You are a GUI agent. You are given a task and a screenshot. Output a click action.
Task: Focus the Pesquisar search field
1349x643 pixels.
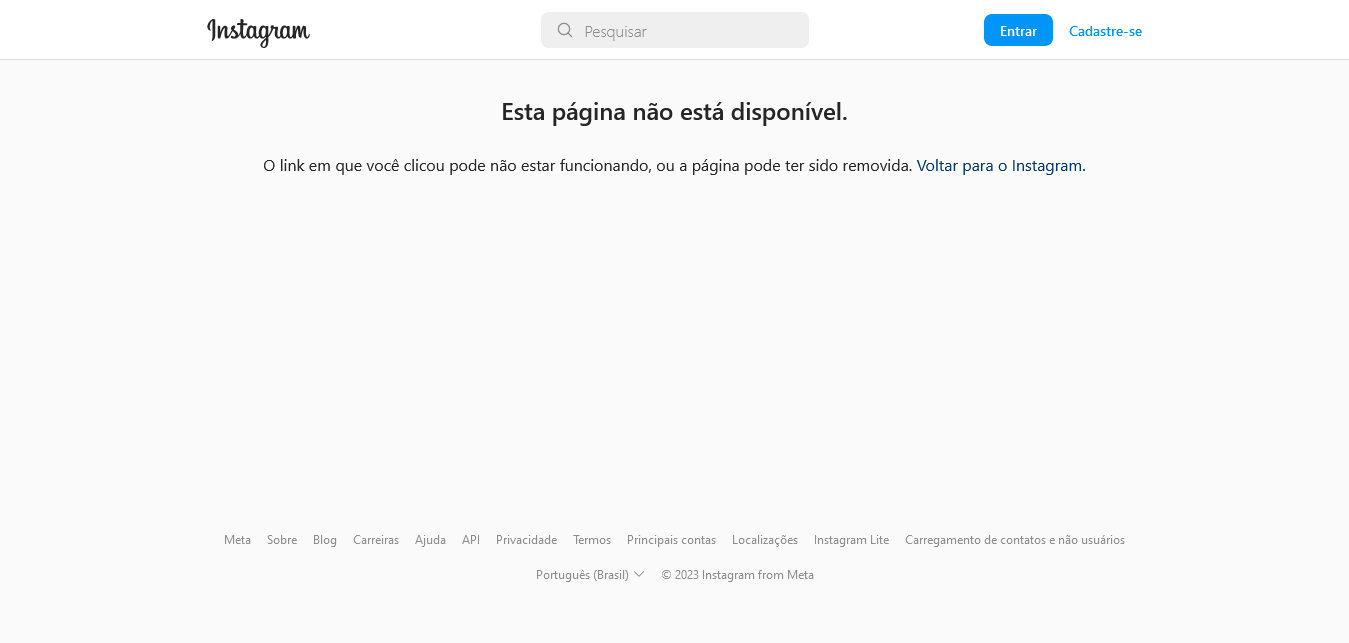pyautogui.click(x=690, y=31)
